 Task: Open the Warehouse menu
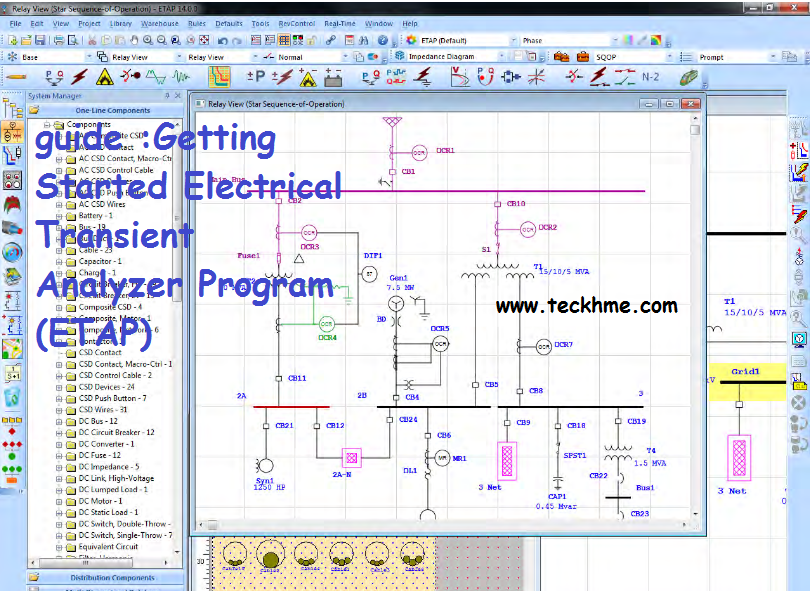tap(160, 24)
